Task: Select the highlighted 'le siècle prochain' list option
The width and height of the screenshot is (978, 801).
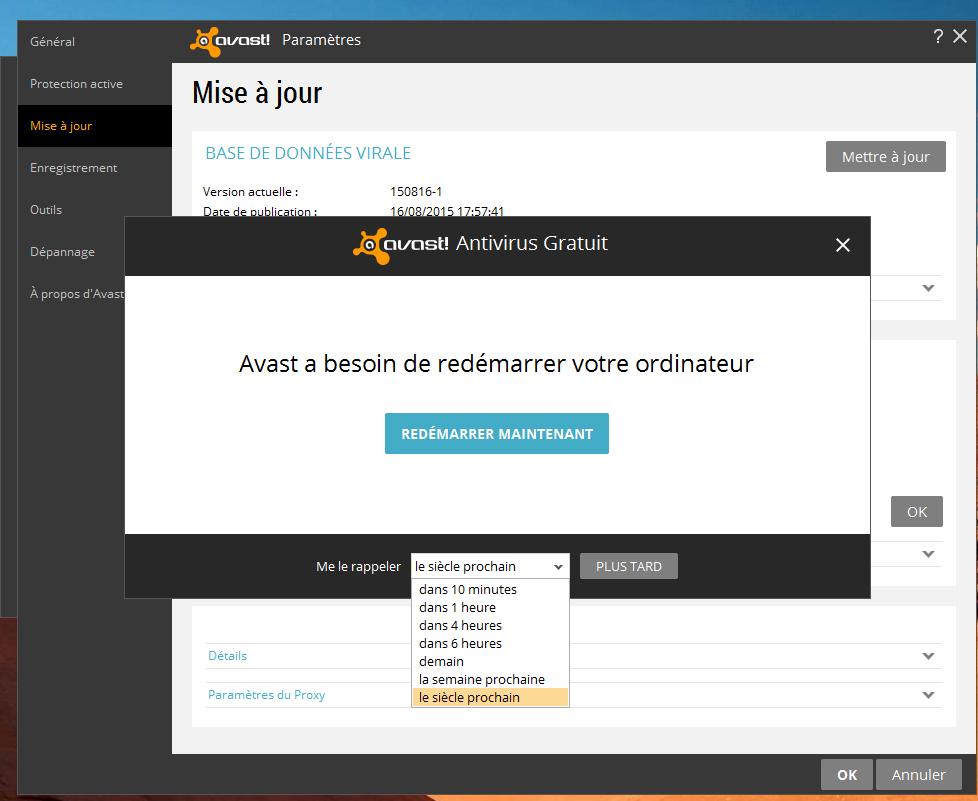Action: click(x=490, y=697)
